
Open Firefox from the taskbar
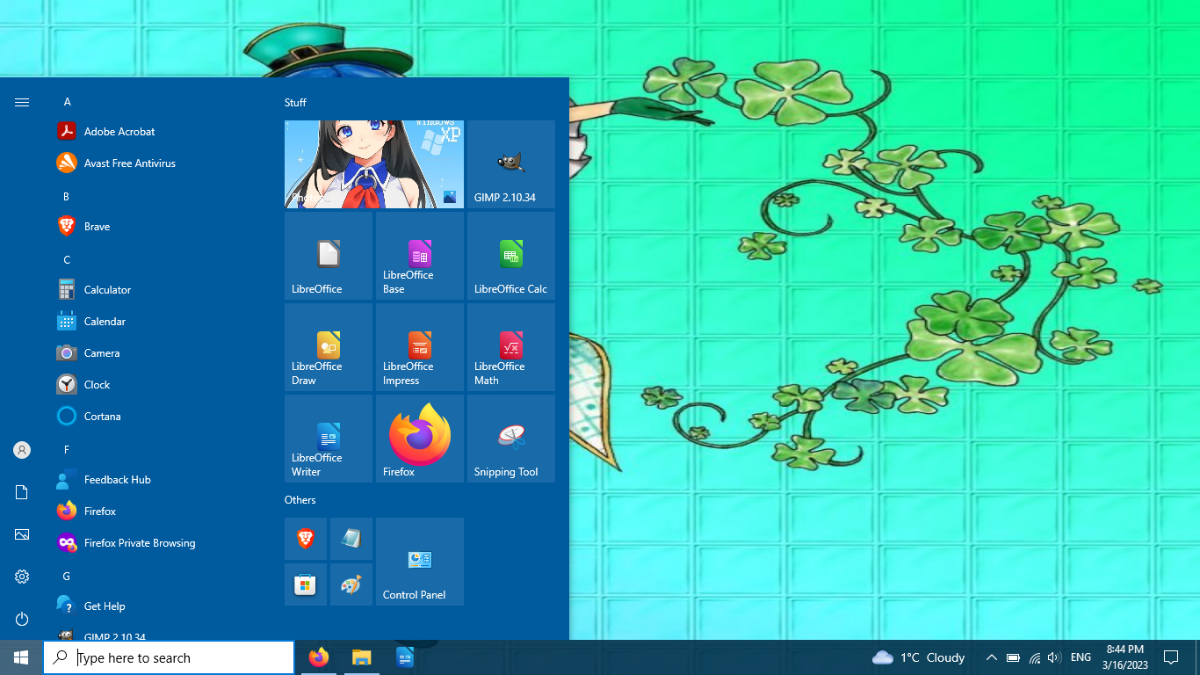pyautogui.click(x=318, y=657)
